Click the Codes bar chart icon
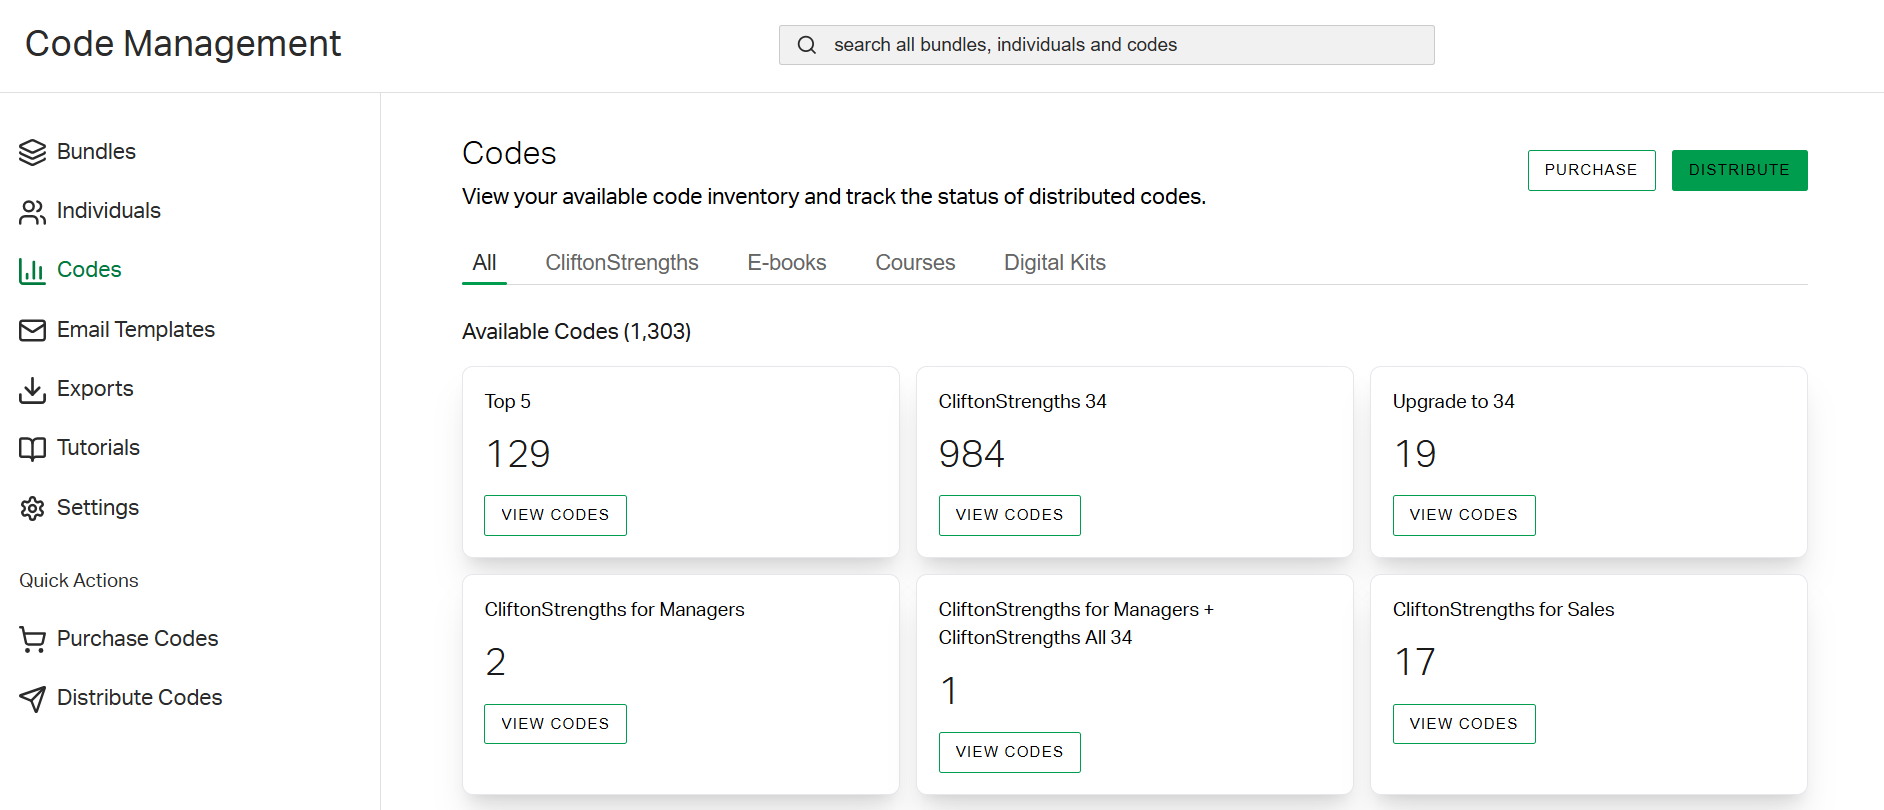This screenshot has width=1884, height=810. [x=32, y=271]
